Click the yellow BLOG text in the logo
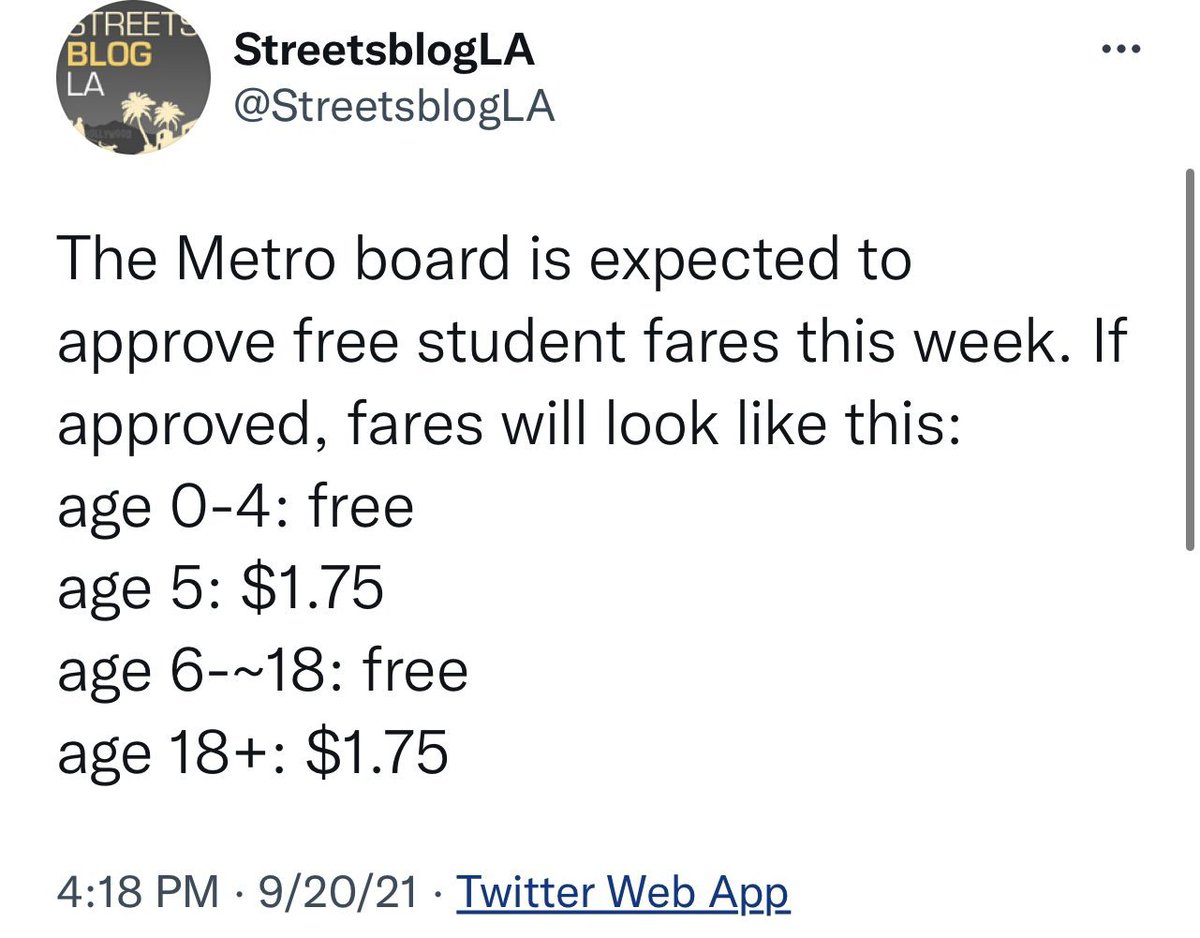Screen dimensions: 1200x938 tap(110, 55)
